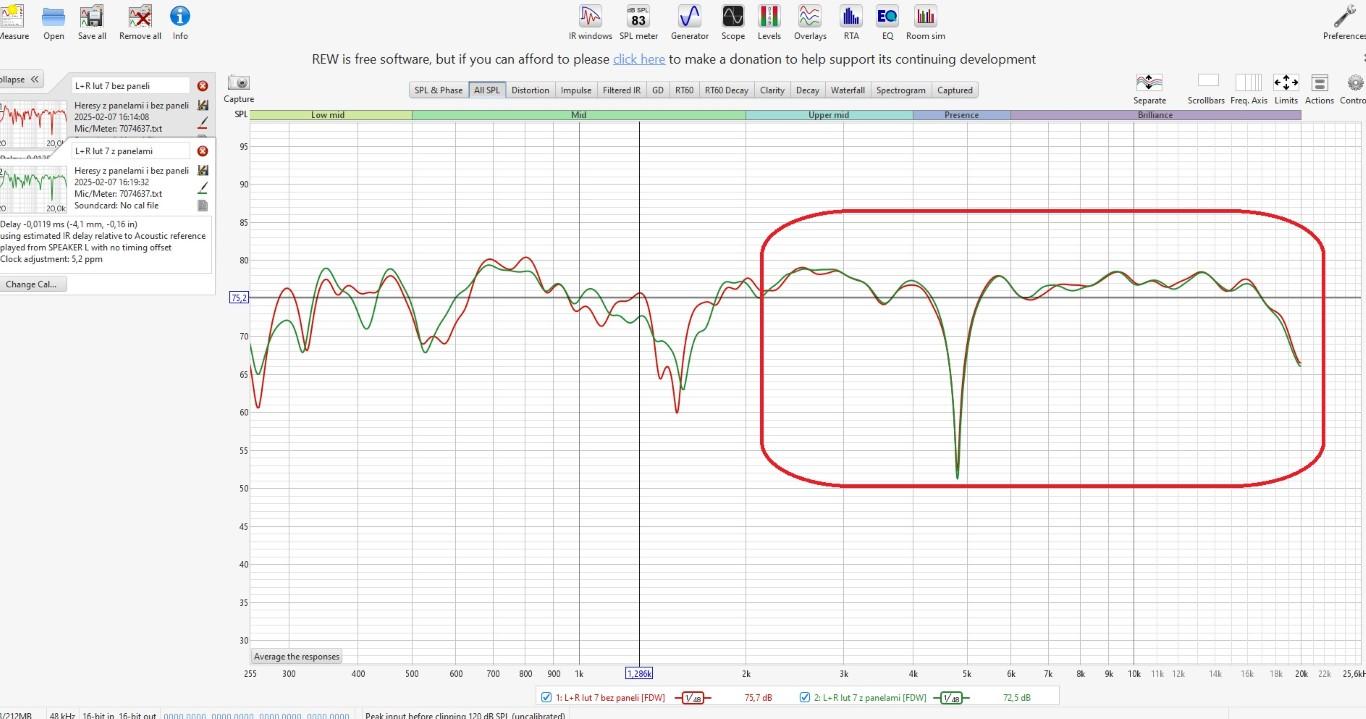Open Preferences wrench icon
The height and width of the screenshot is (719, 1366).
[x=1345, y=16]
